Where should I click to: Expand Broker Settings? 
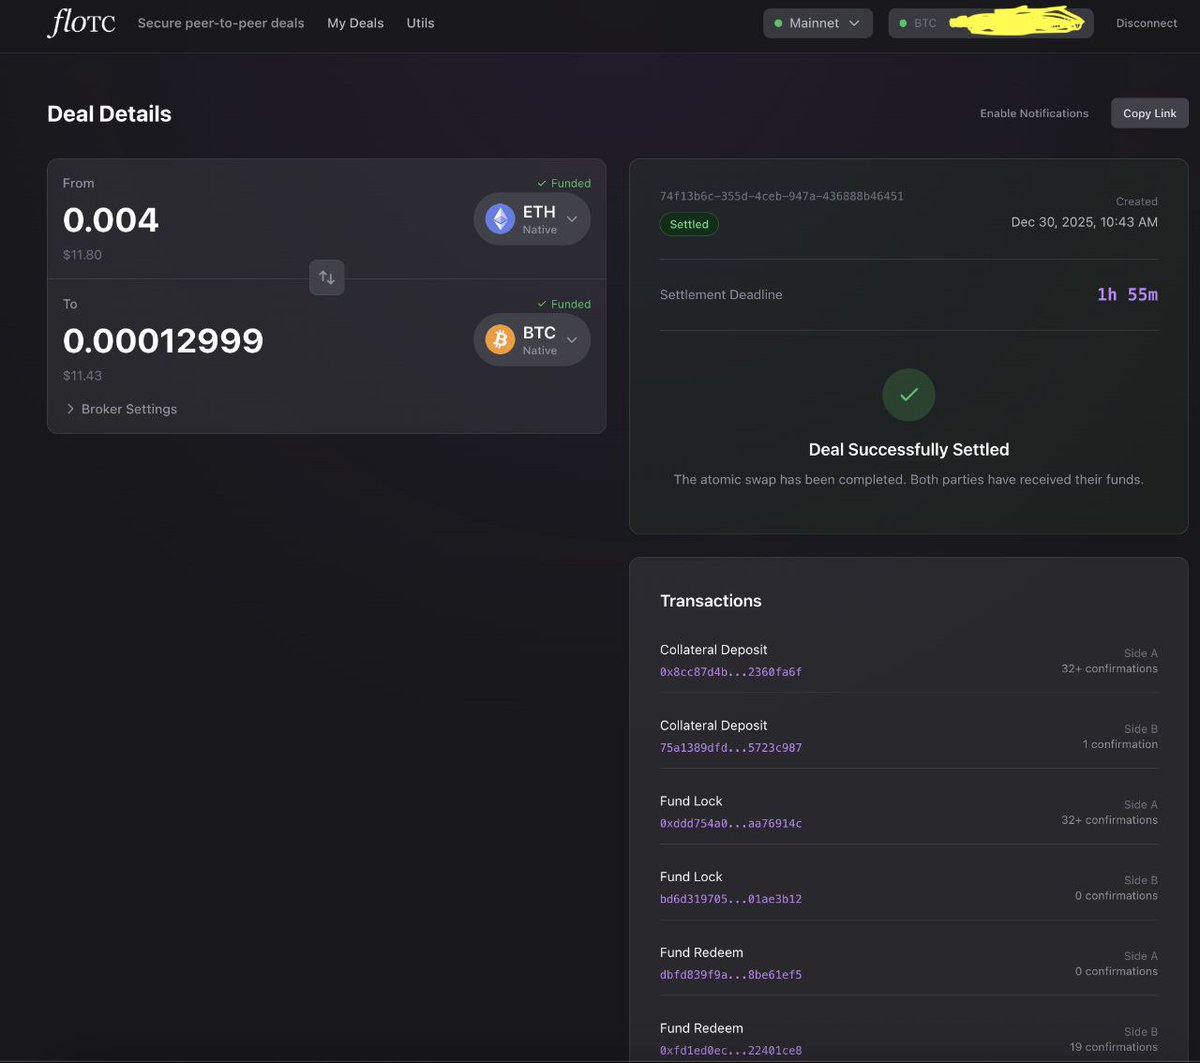click(x=121, y=409)
